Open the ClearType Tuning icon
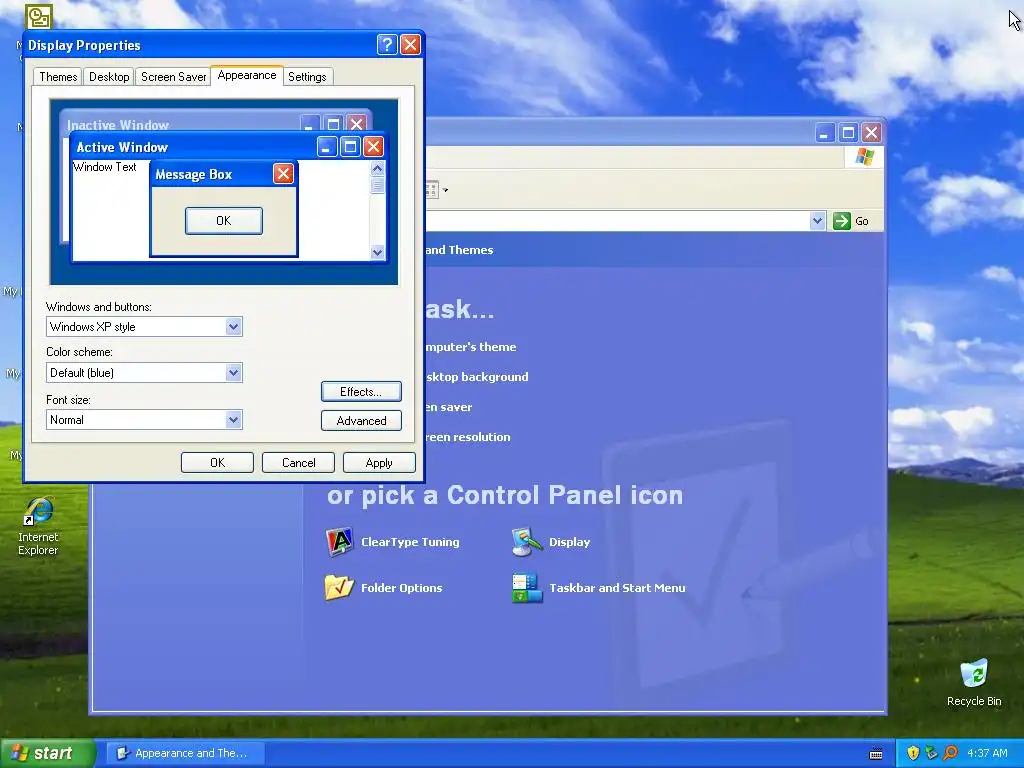Viewport: 1024px width, 768px height. (x=339, y=542)
